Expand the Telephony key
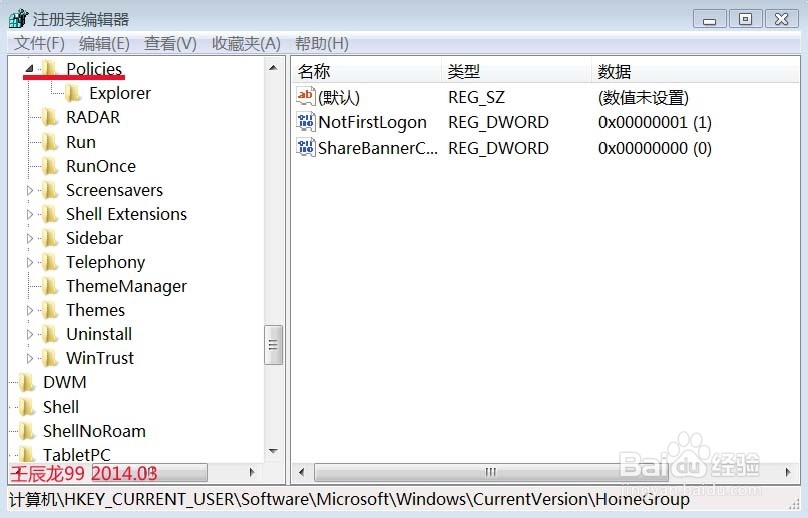This screenshot has height=518, width=808. click(29, 262)
